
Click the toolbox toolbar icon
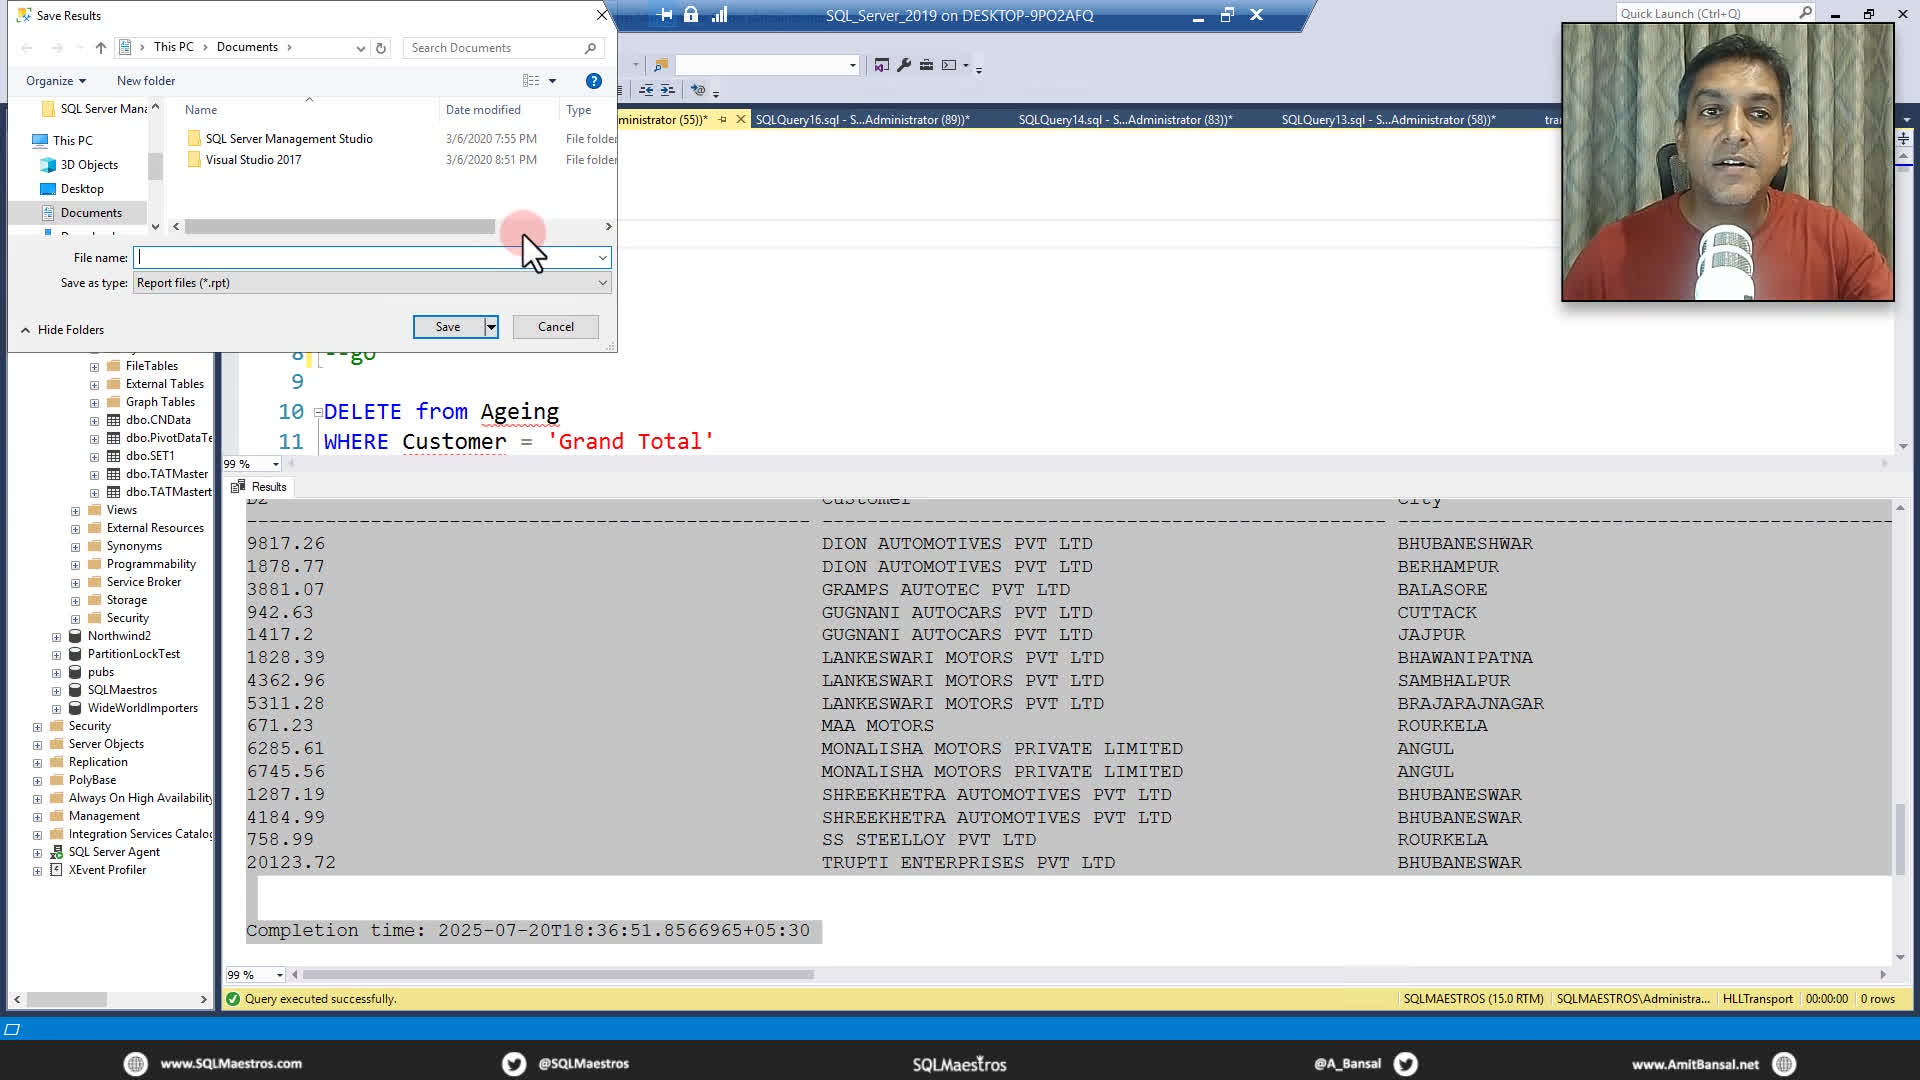pos(926,65)
